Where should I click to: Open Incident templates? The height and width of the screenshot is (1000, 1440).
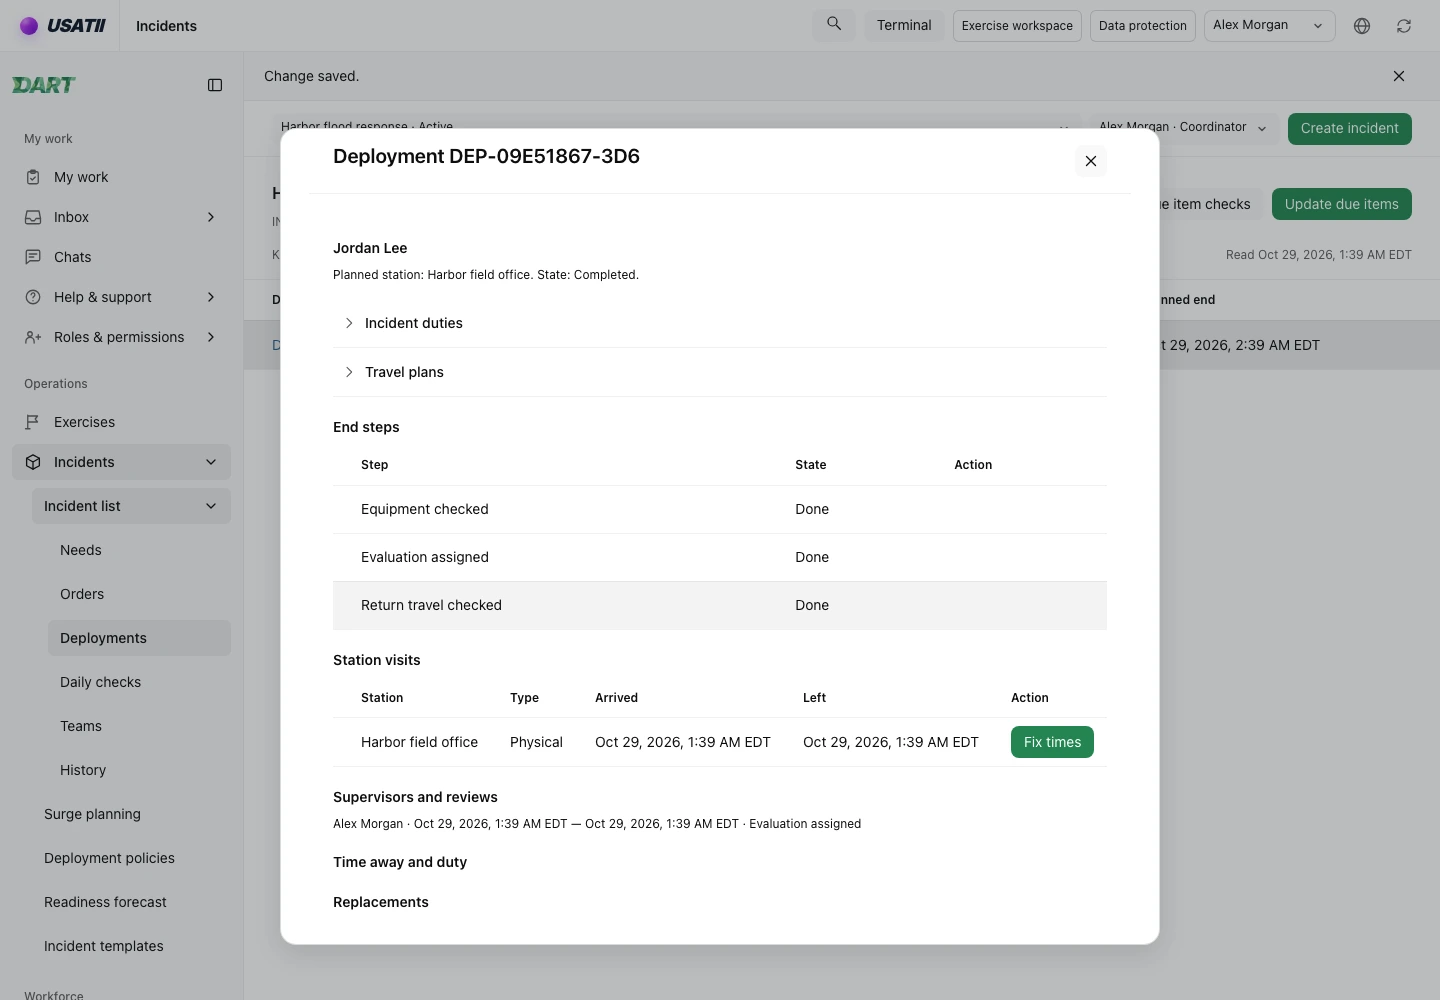(131, 946)
